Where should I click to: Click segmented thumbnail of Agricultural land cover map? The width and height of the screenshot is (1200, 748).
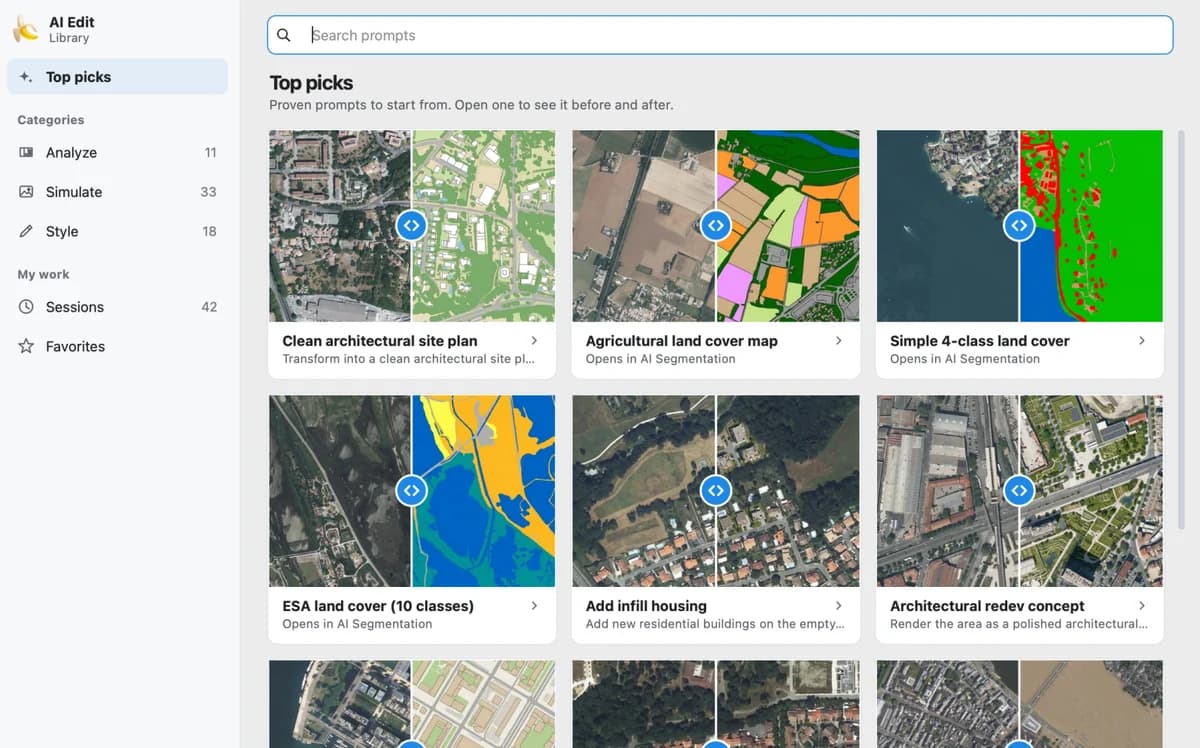(x=788, y=226)
